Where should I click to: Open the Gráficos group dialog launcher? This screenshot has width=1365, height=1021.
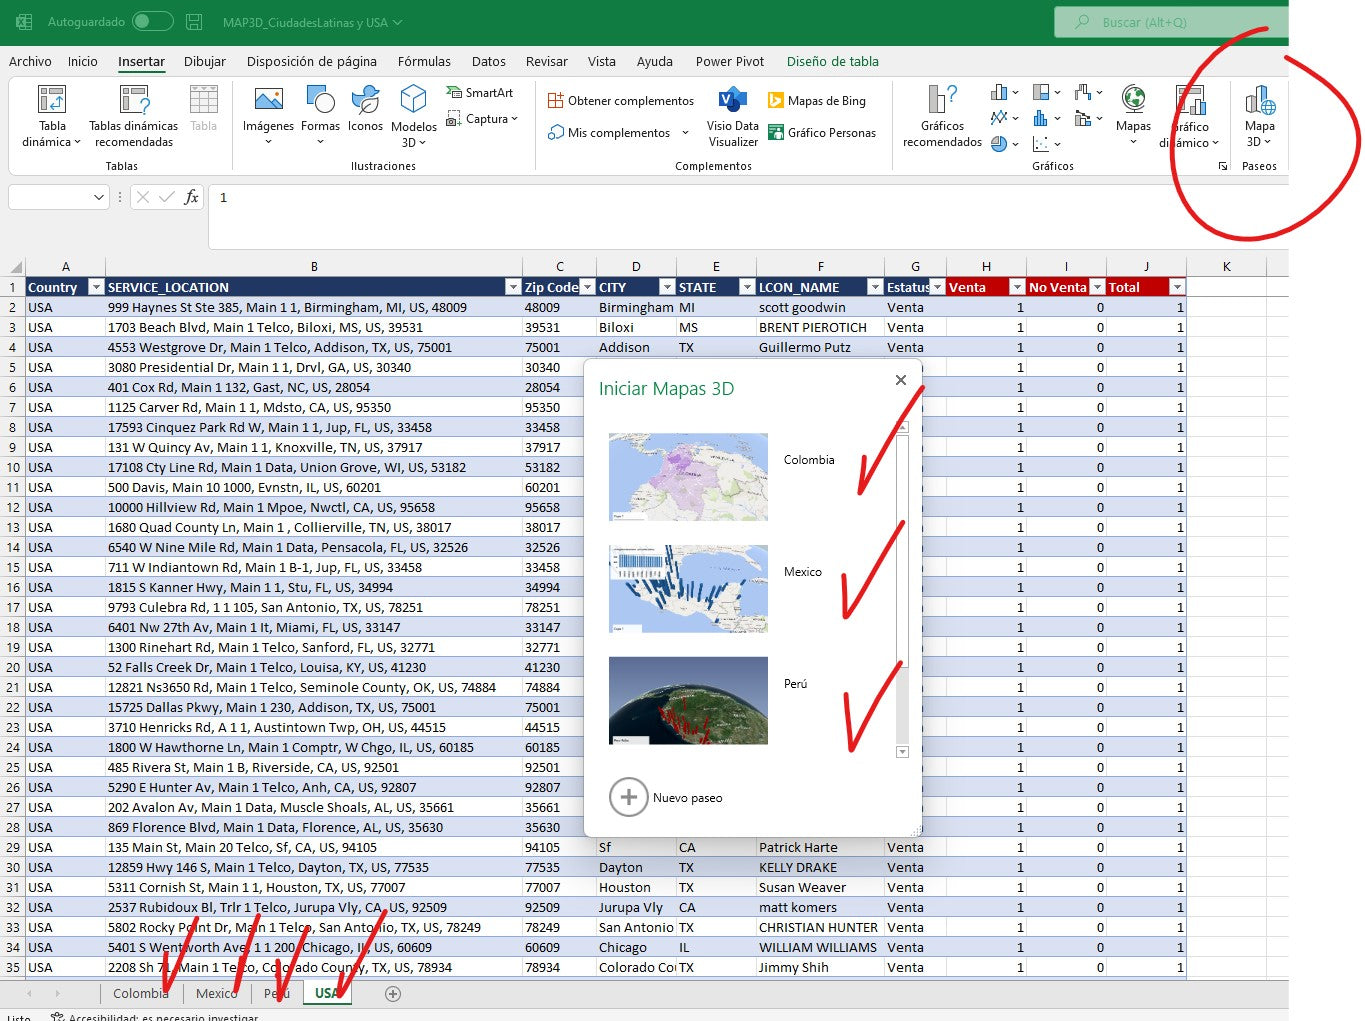tap(1222, 167)
